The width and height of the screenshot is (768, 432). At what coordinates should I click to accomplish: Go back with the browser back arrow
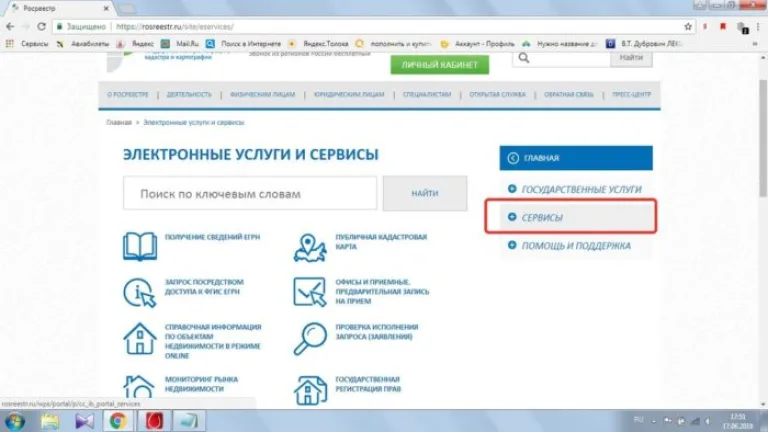pyautogui.click(x=10, y=26)
